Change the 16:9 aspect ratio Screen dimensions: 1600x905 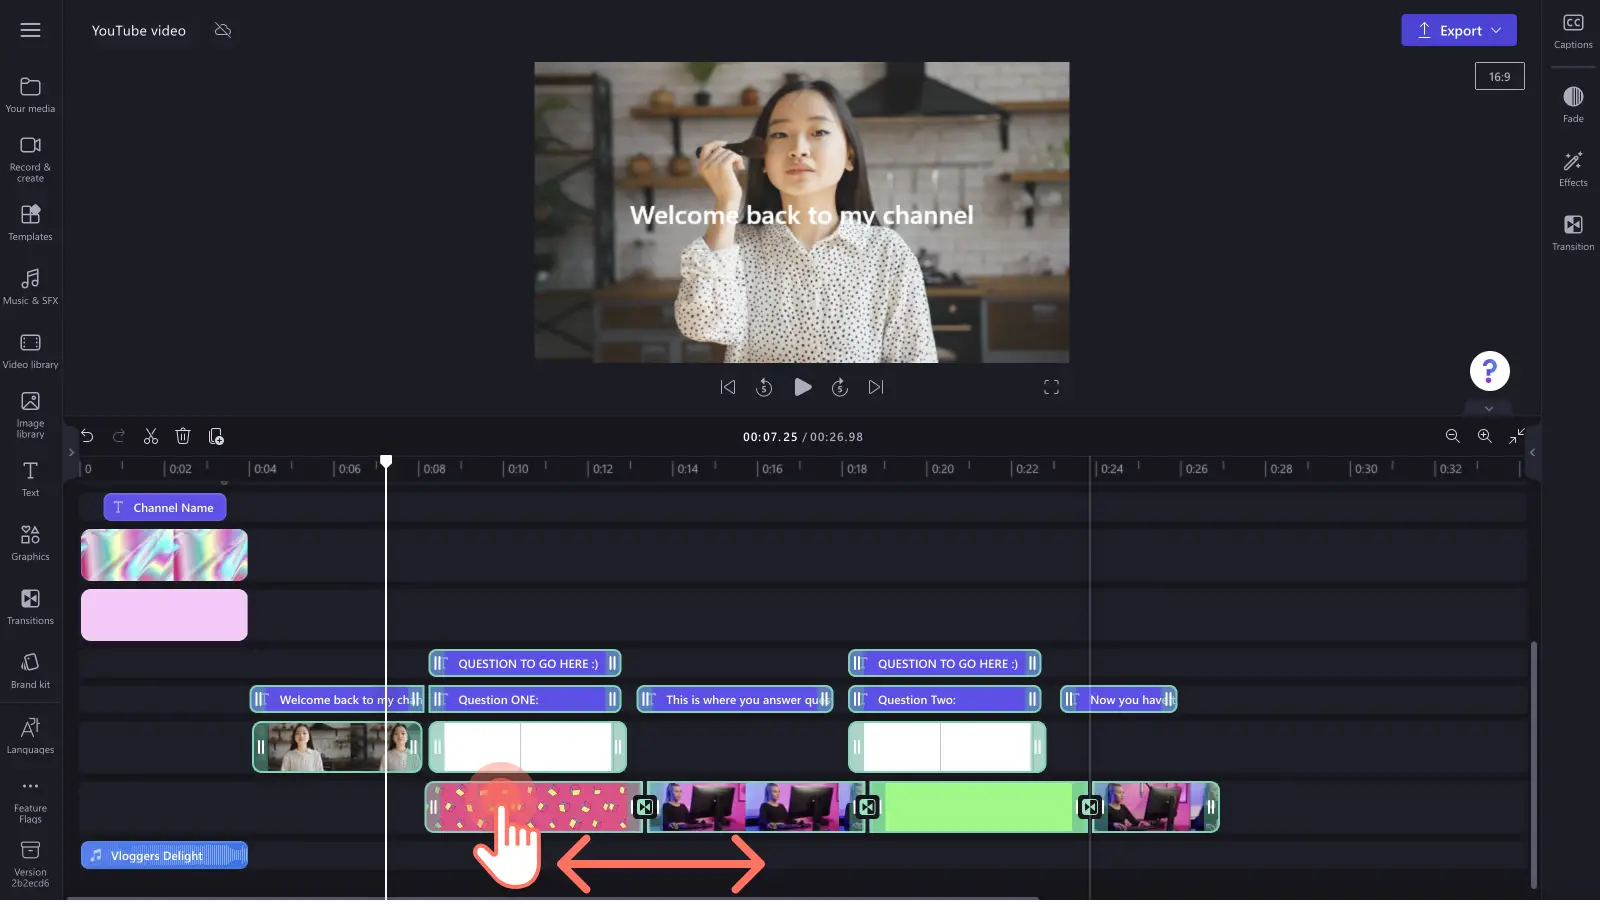point(1499,76)
